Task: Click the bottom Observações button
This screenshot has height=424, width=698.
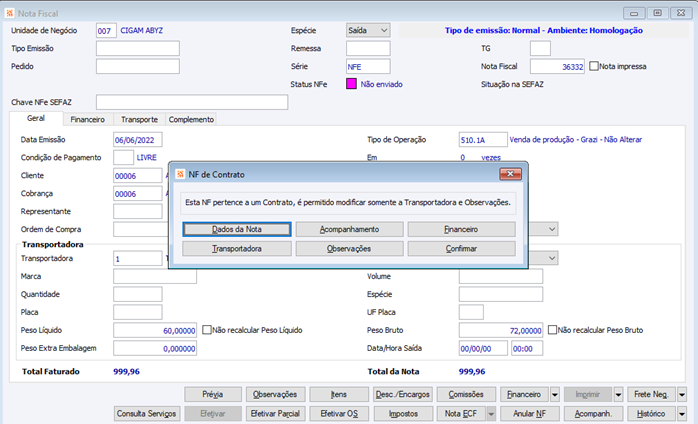Action: tap(275, 394)
